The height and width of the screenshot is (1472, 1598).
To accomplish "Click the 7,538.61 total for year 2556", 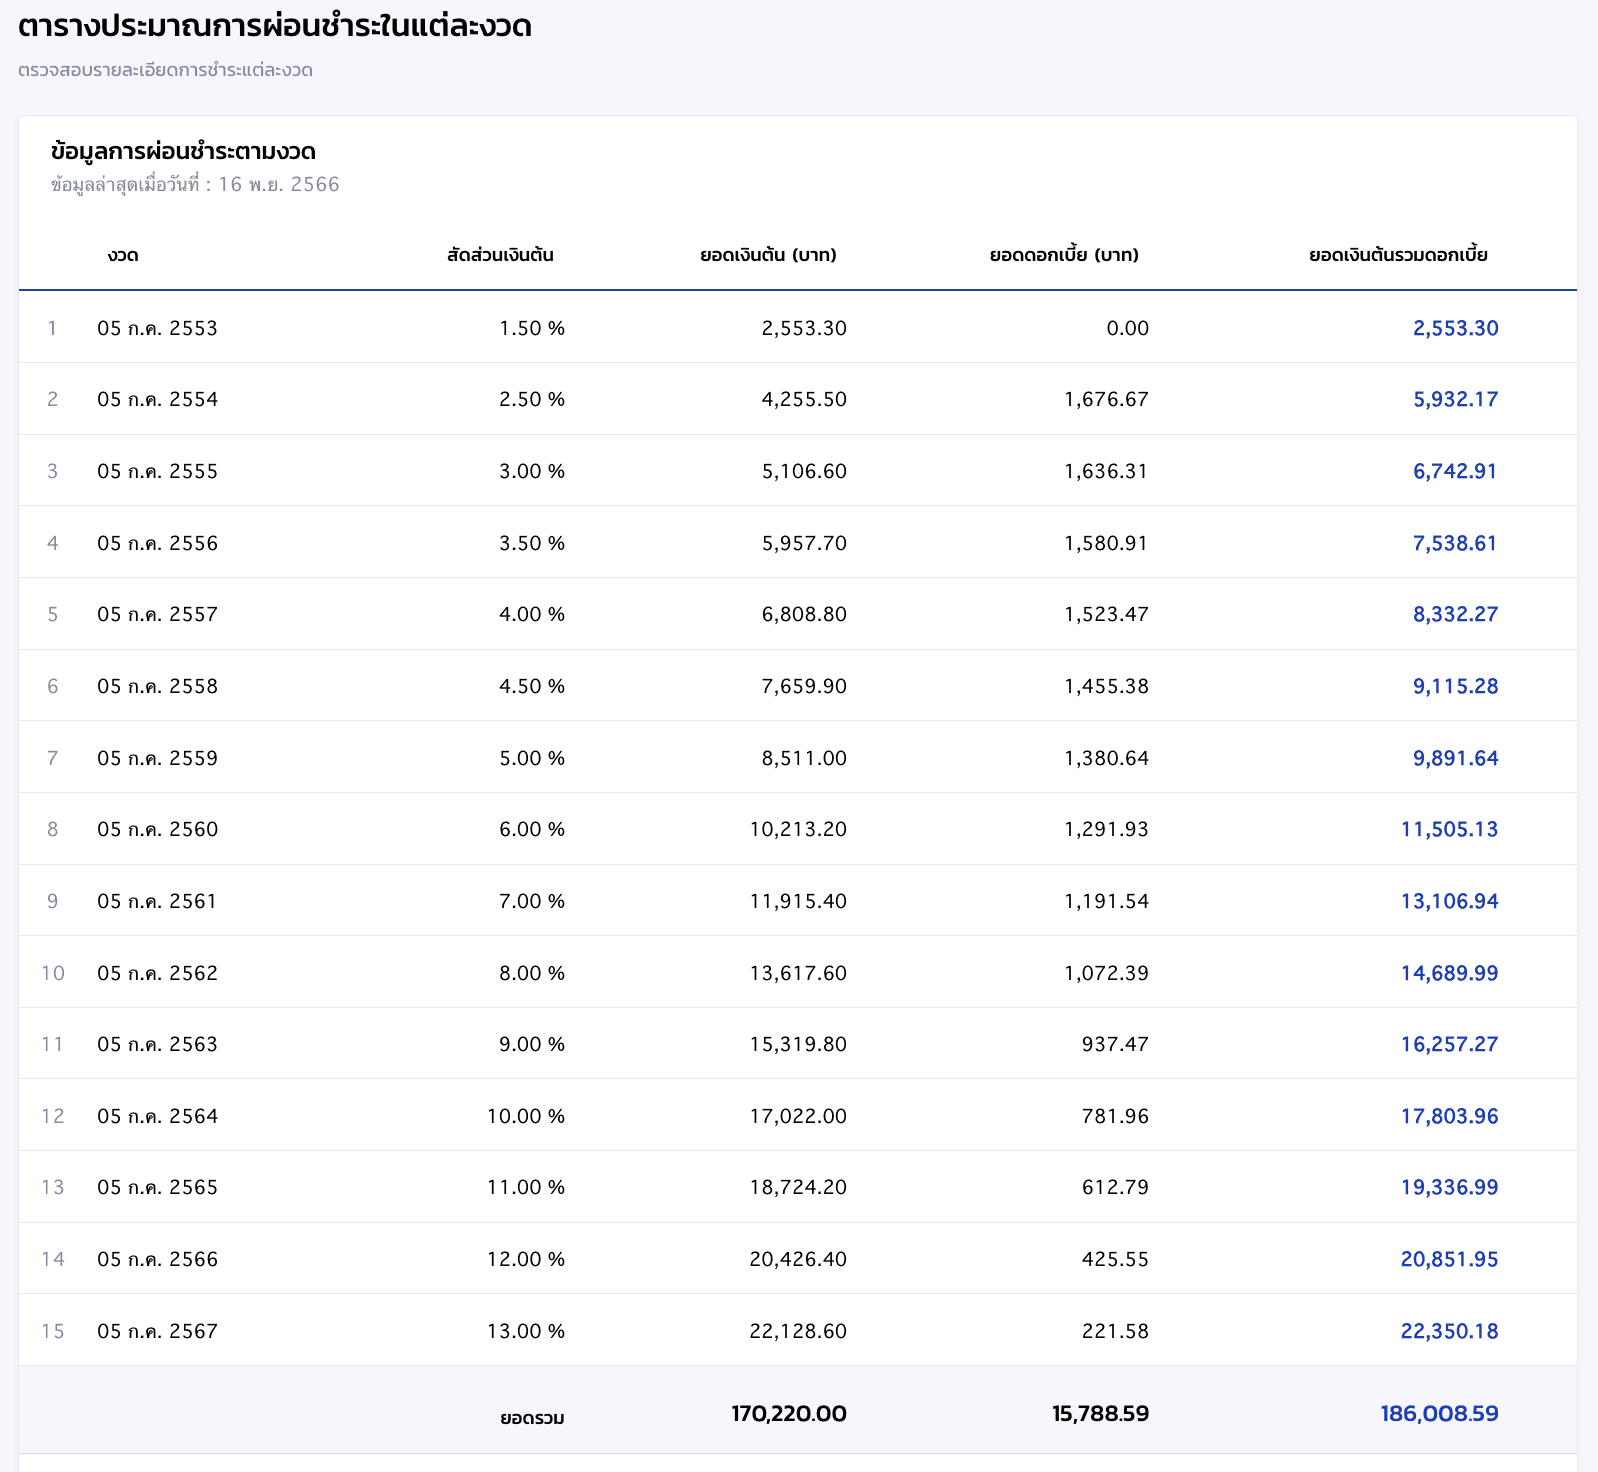I will [1455, 543].
